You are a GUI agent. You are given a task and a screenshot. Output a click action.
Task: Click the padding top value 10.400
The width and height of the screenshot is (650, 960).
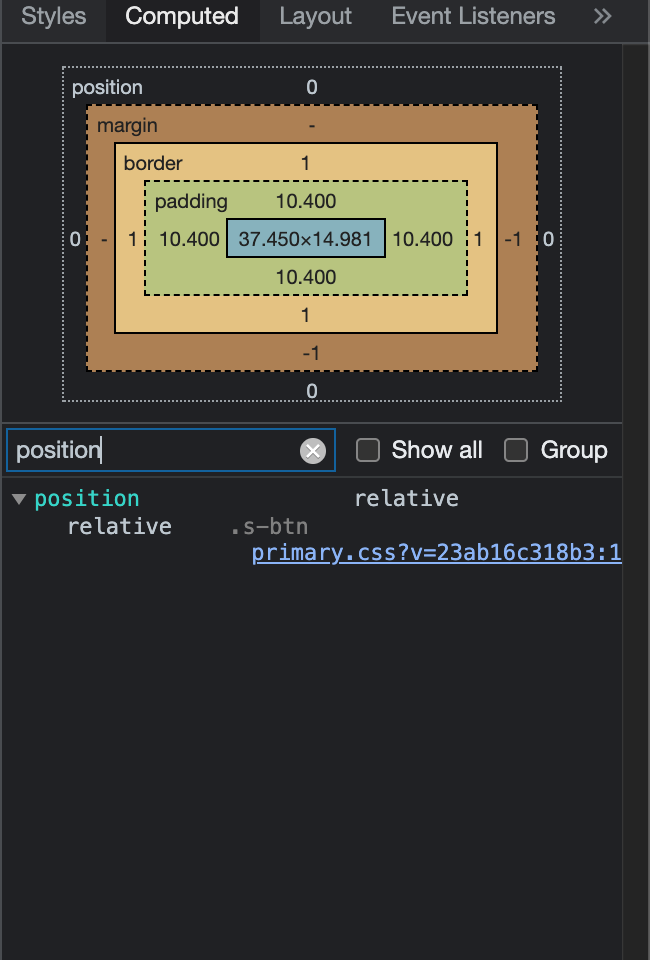tap(305, 201)
